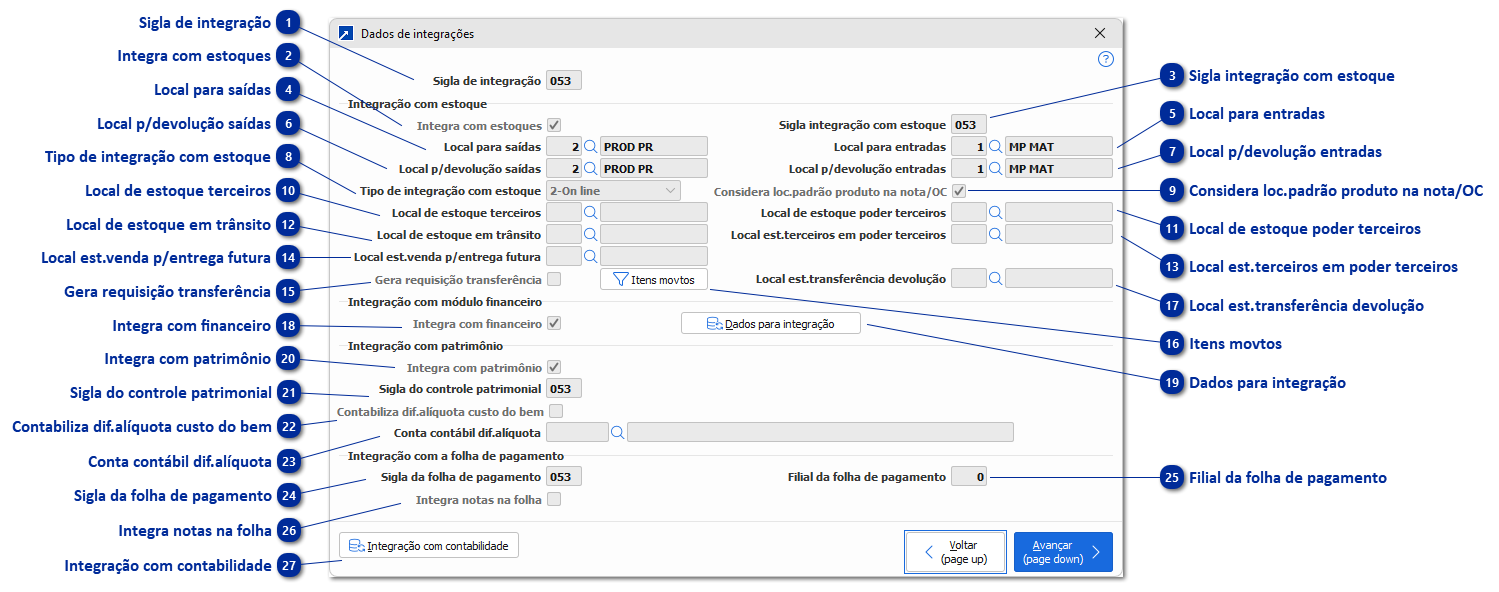
Task: Open lookup for Local de estoque poder terceiros
Action: (995, 211)
